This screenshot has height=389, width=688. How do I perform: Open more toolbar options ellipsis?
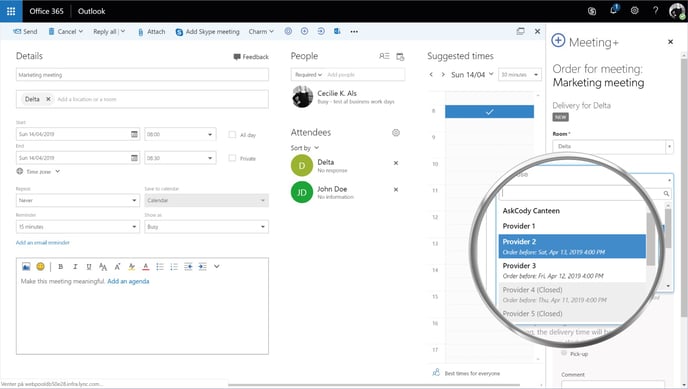coord(354,32)
